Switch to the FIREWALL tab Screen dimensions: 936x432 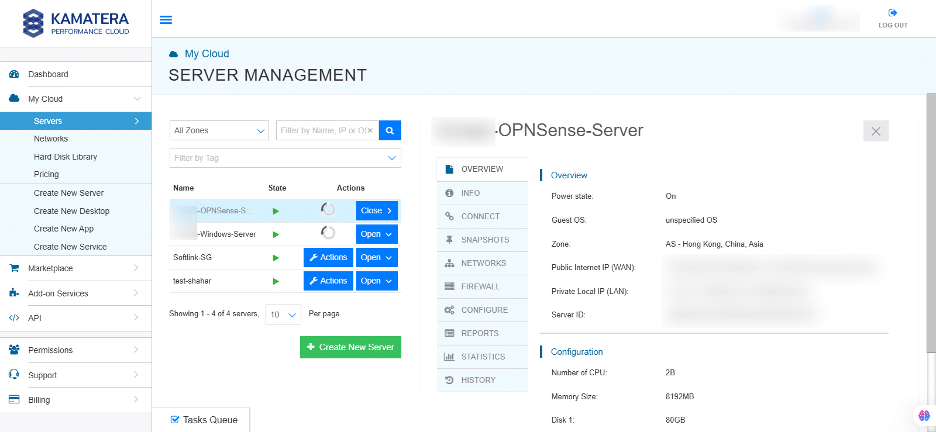pos(482,286)
